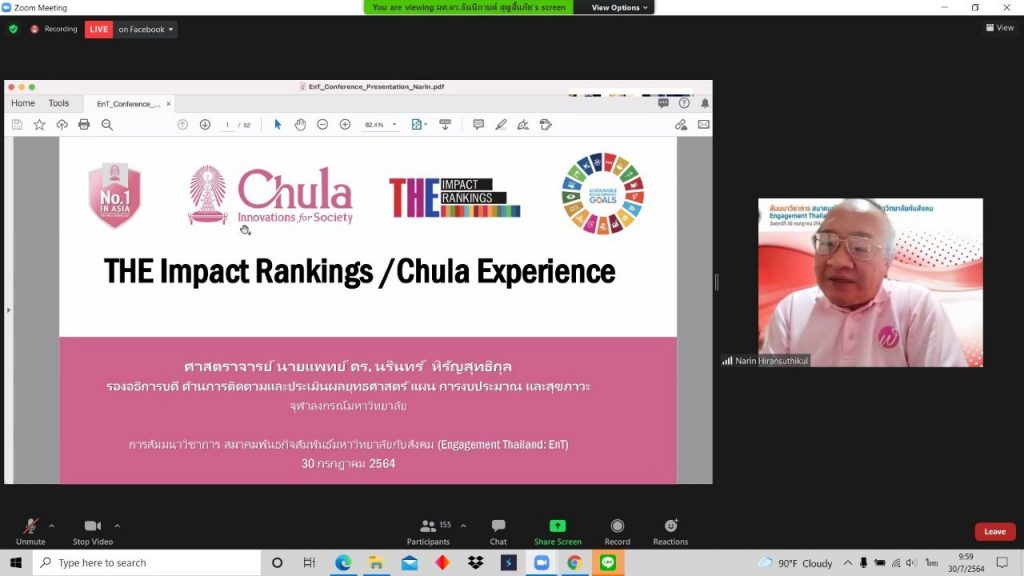Open Acrobat help question icon

tap(684, 103)
